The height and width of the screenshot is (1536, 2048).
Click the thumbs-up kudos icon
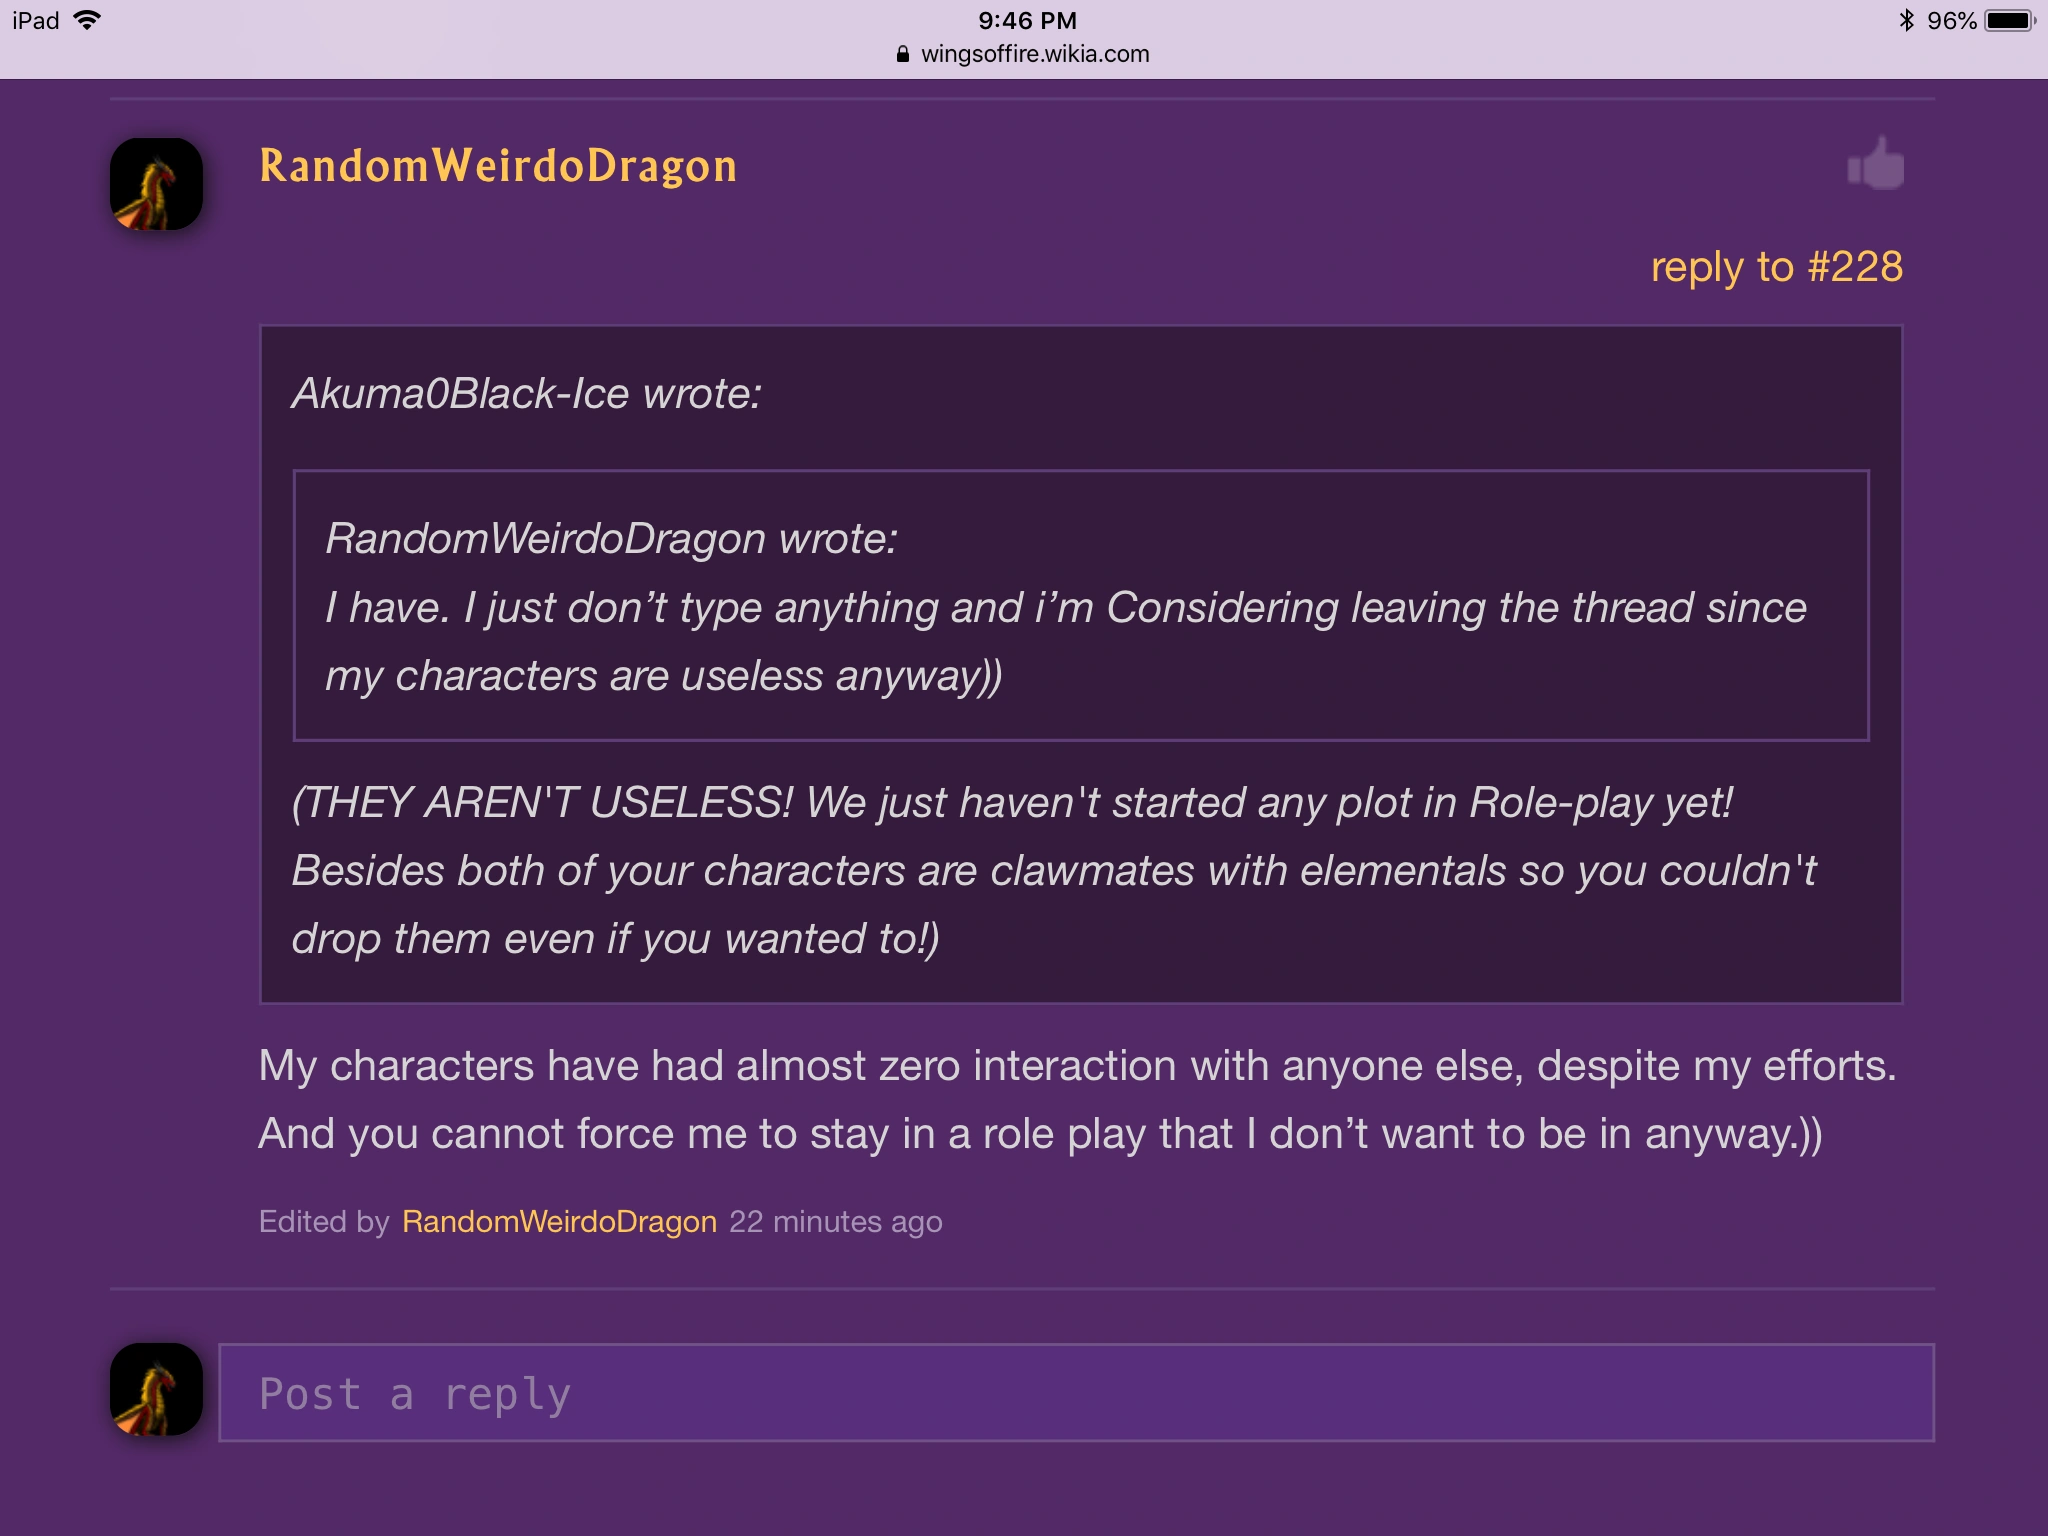1876,164
